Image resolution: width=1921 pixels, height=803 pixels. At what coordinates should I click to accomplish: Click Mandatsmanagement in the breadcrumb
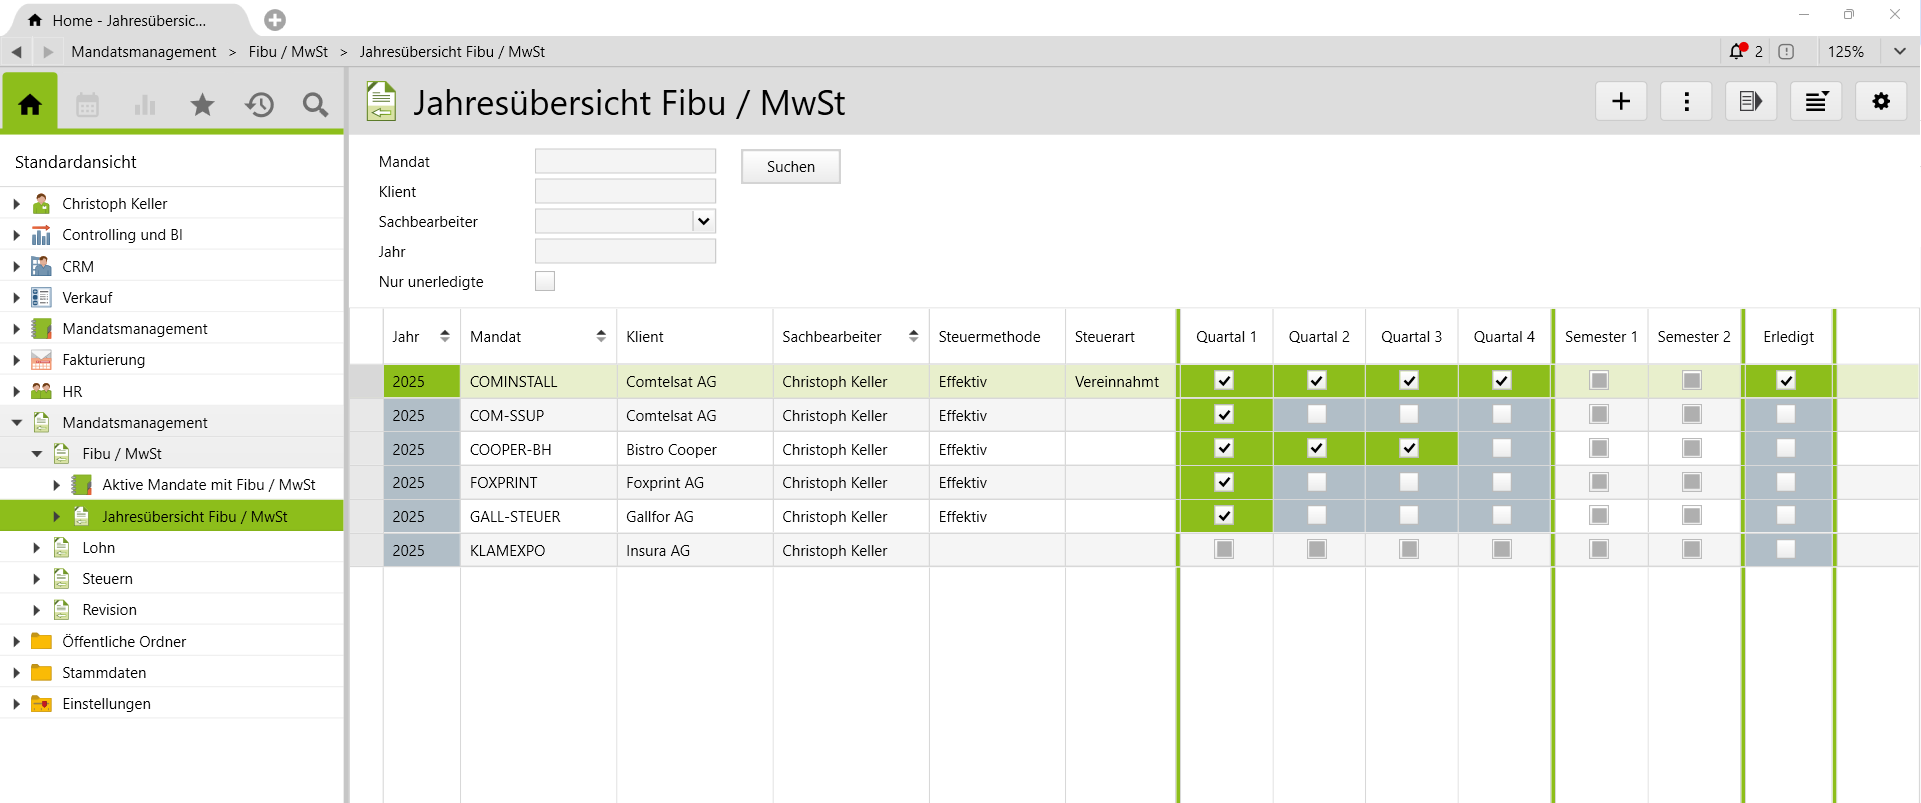point(144,52)
